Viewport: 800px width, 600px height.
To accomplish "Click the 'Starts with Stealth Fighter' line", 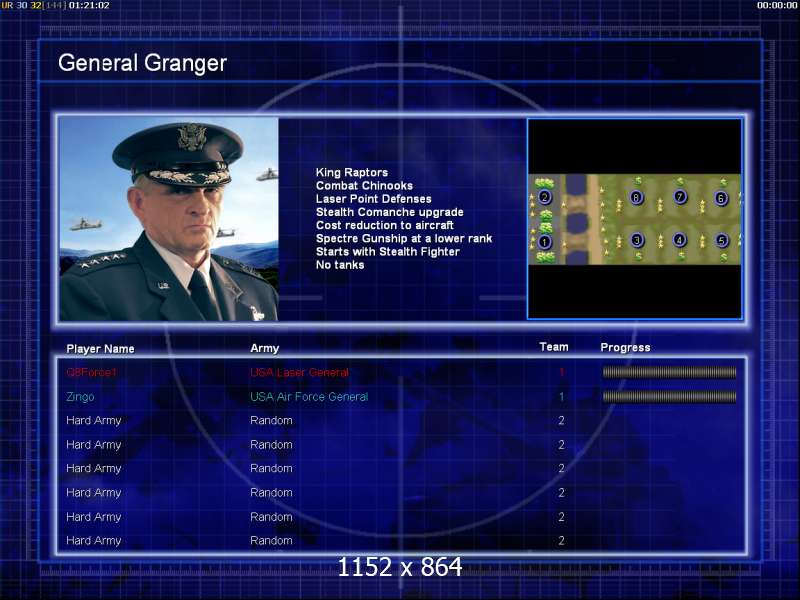I will (388, 252).
